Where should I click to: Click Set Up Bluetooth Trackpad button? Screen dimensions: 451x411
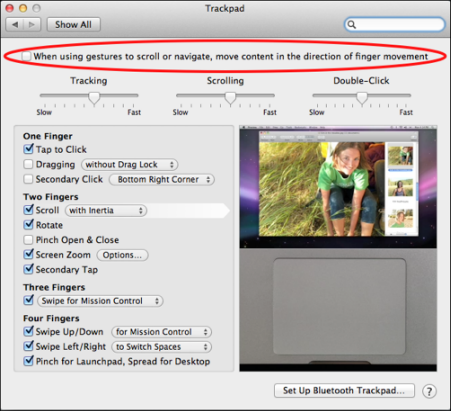[x=344, y=391]
